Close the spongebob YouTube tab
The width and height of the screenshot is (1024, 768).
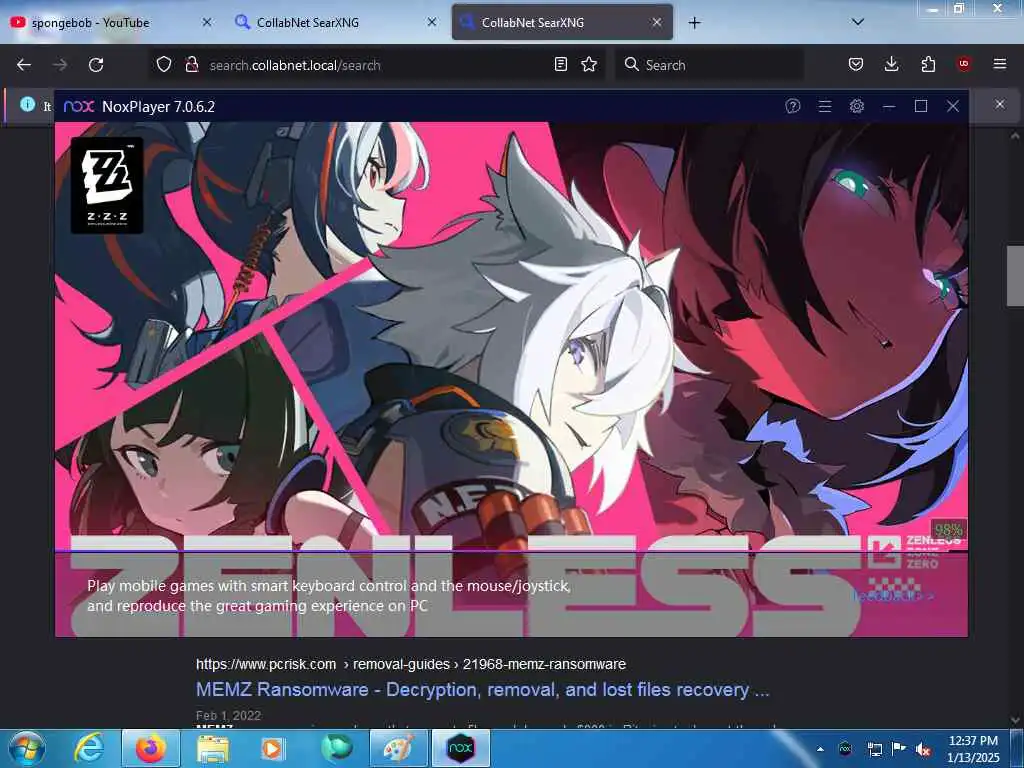[x=207, y=22]
